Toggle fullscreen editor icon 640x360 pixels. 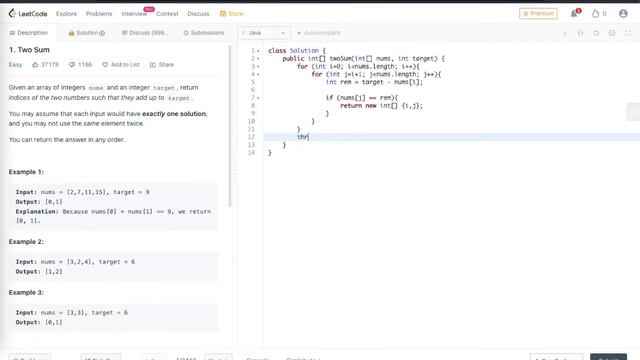627,33
